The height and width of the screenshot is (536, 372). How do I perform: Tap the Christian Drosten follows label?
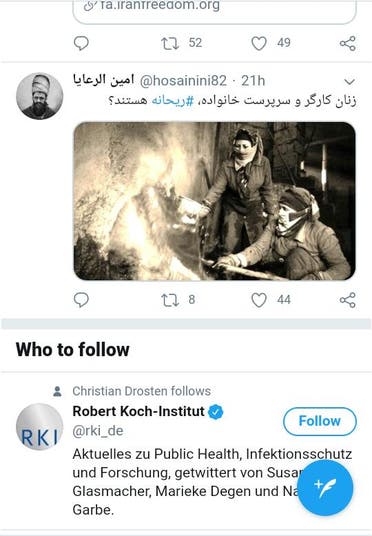pyautogui.click(x=142, y=391)
